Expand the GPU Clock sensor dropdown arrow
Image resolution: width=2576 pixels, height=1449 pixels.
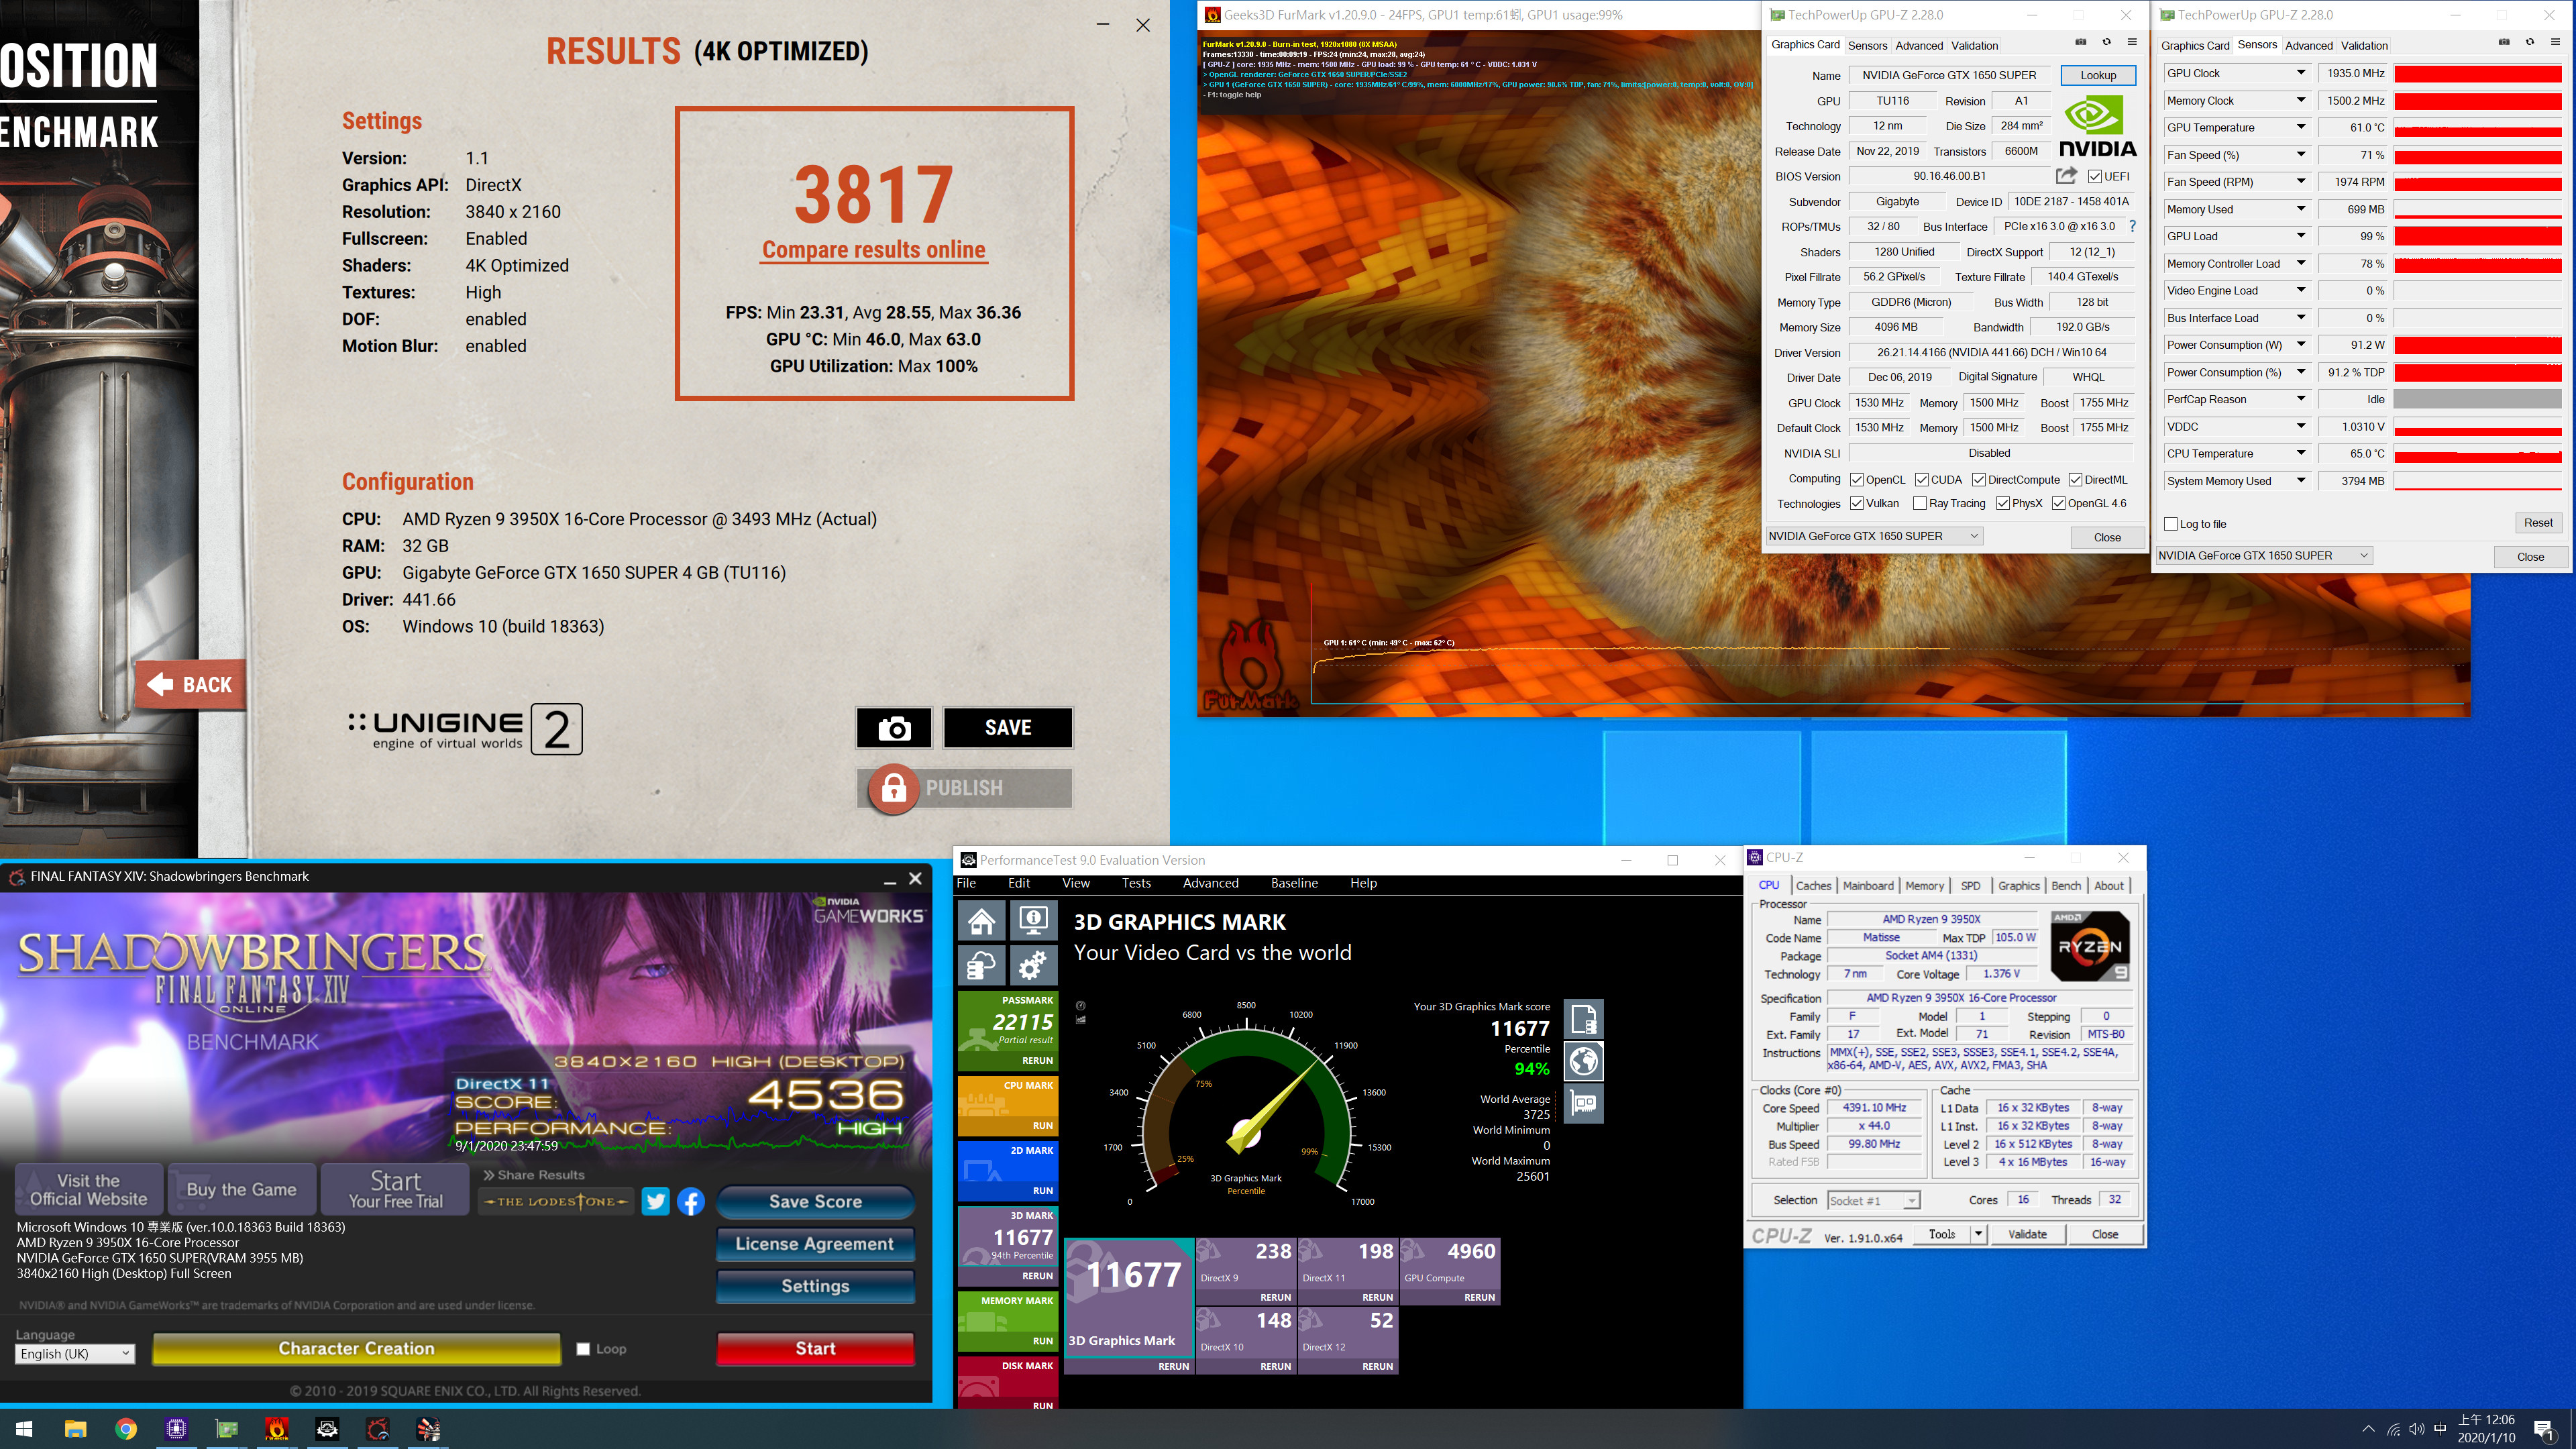(2300, 73)
